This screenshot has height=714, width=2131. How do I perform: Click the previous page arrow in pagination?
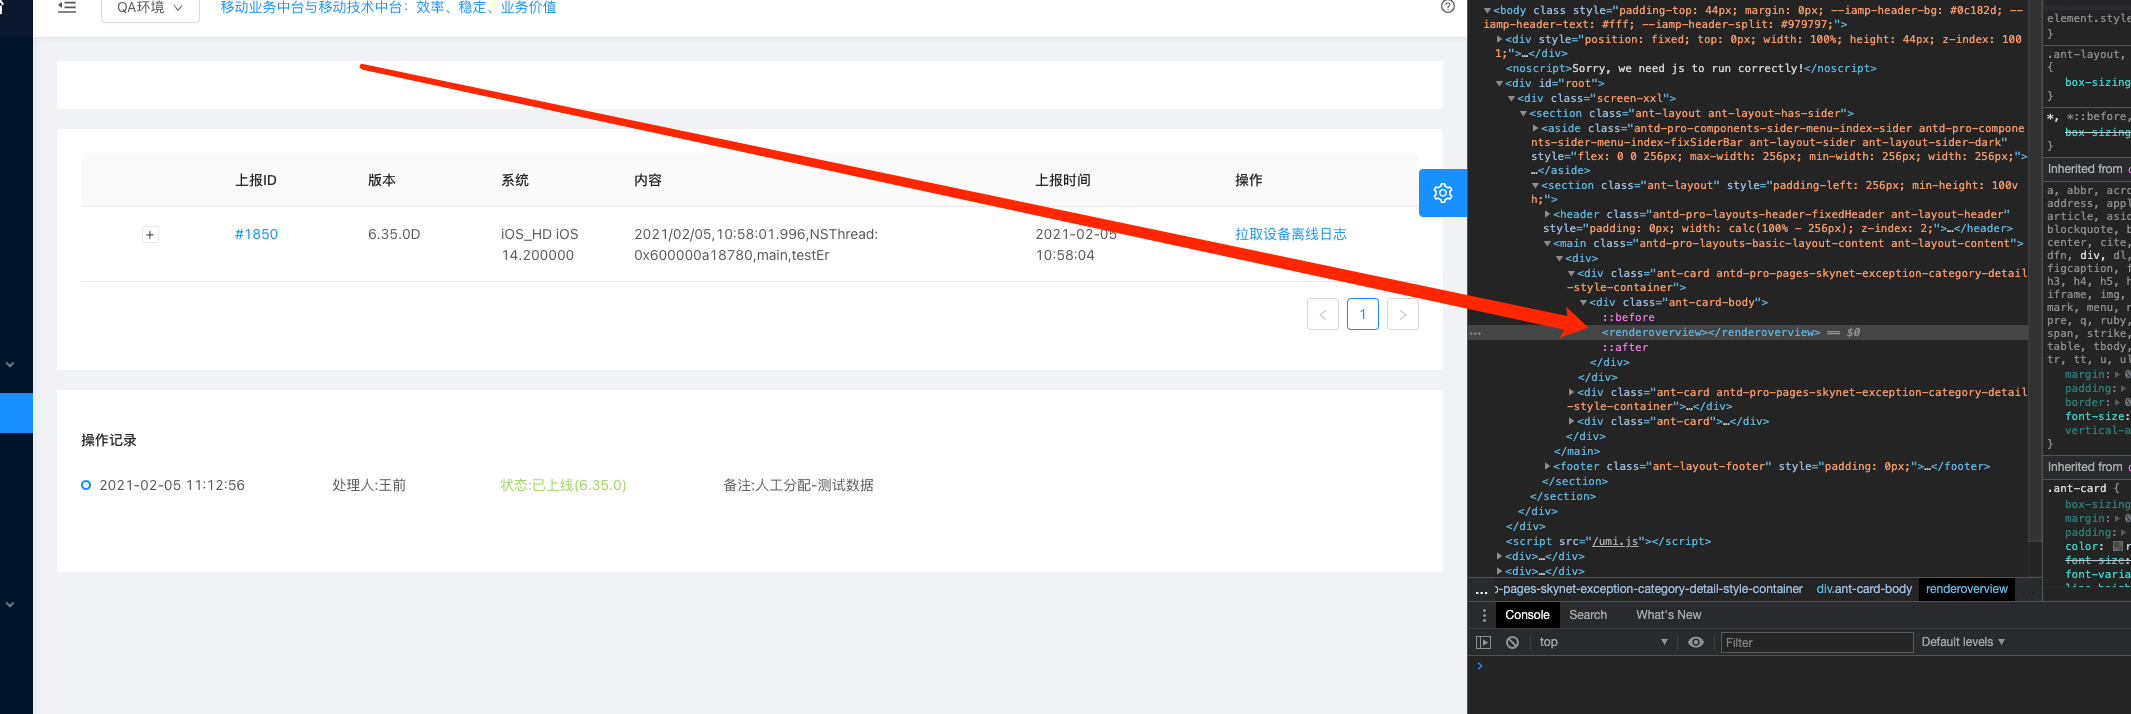click(x=1323, y=314)
